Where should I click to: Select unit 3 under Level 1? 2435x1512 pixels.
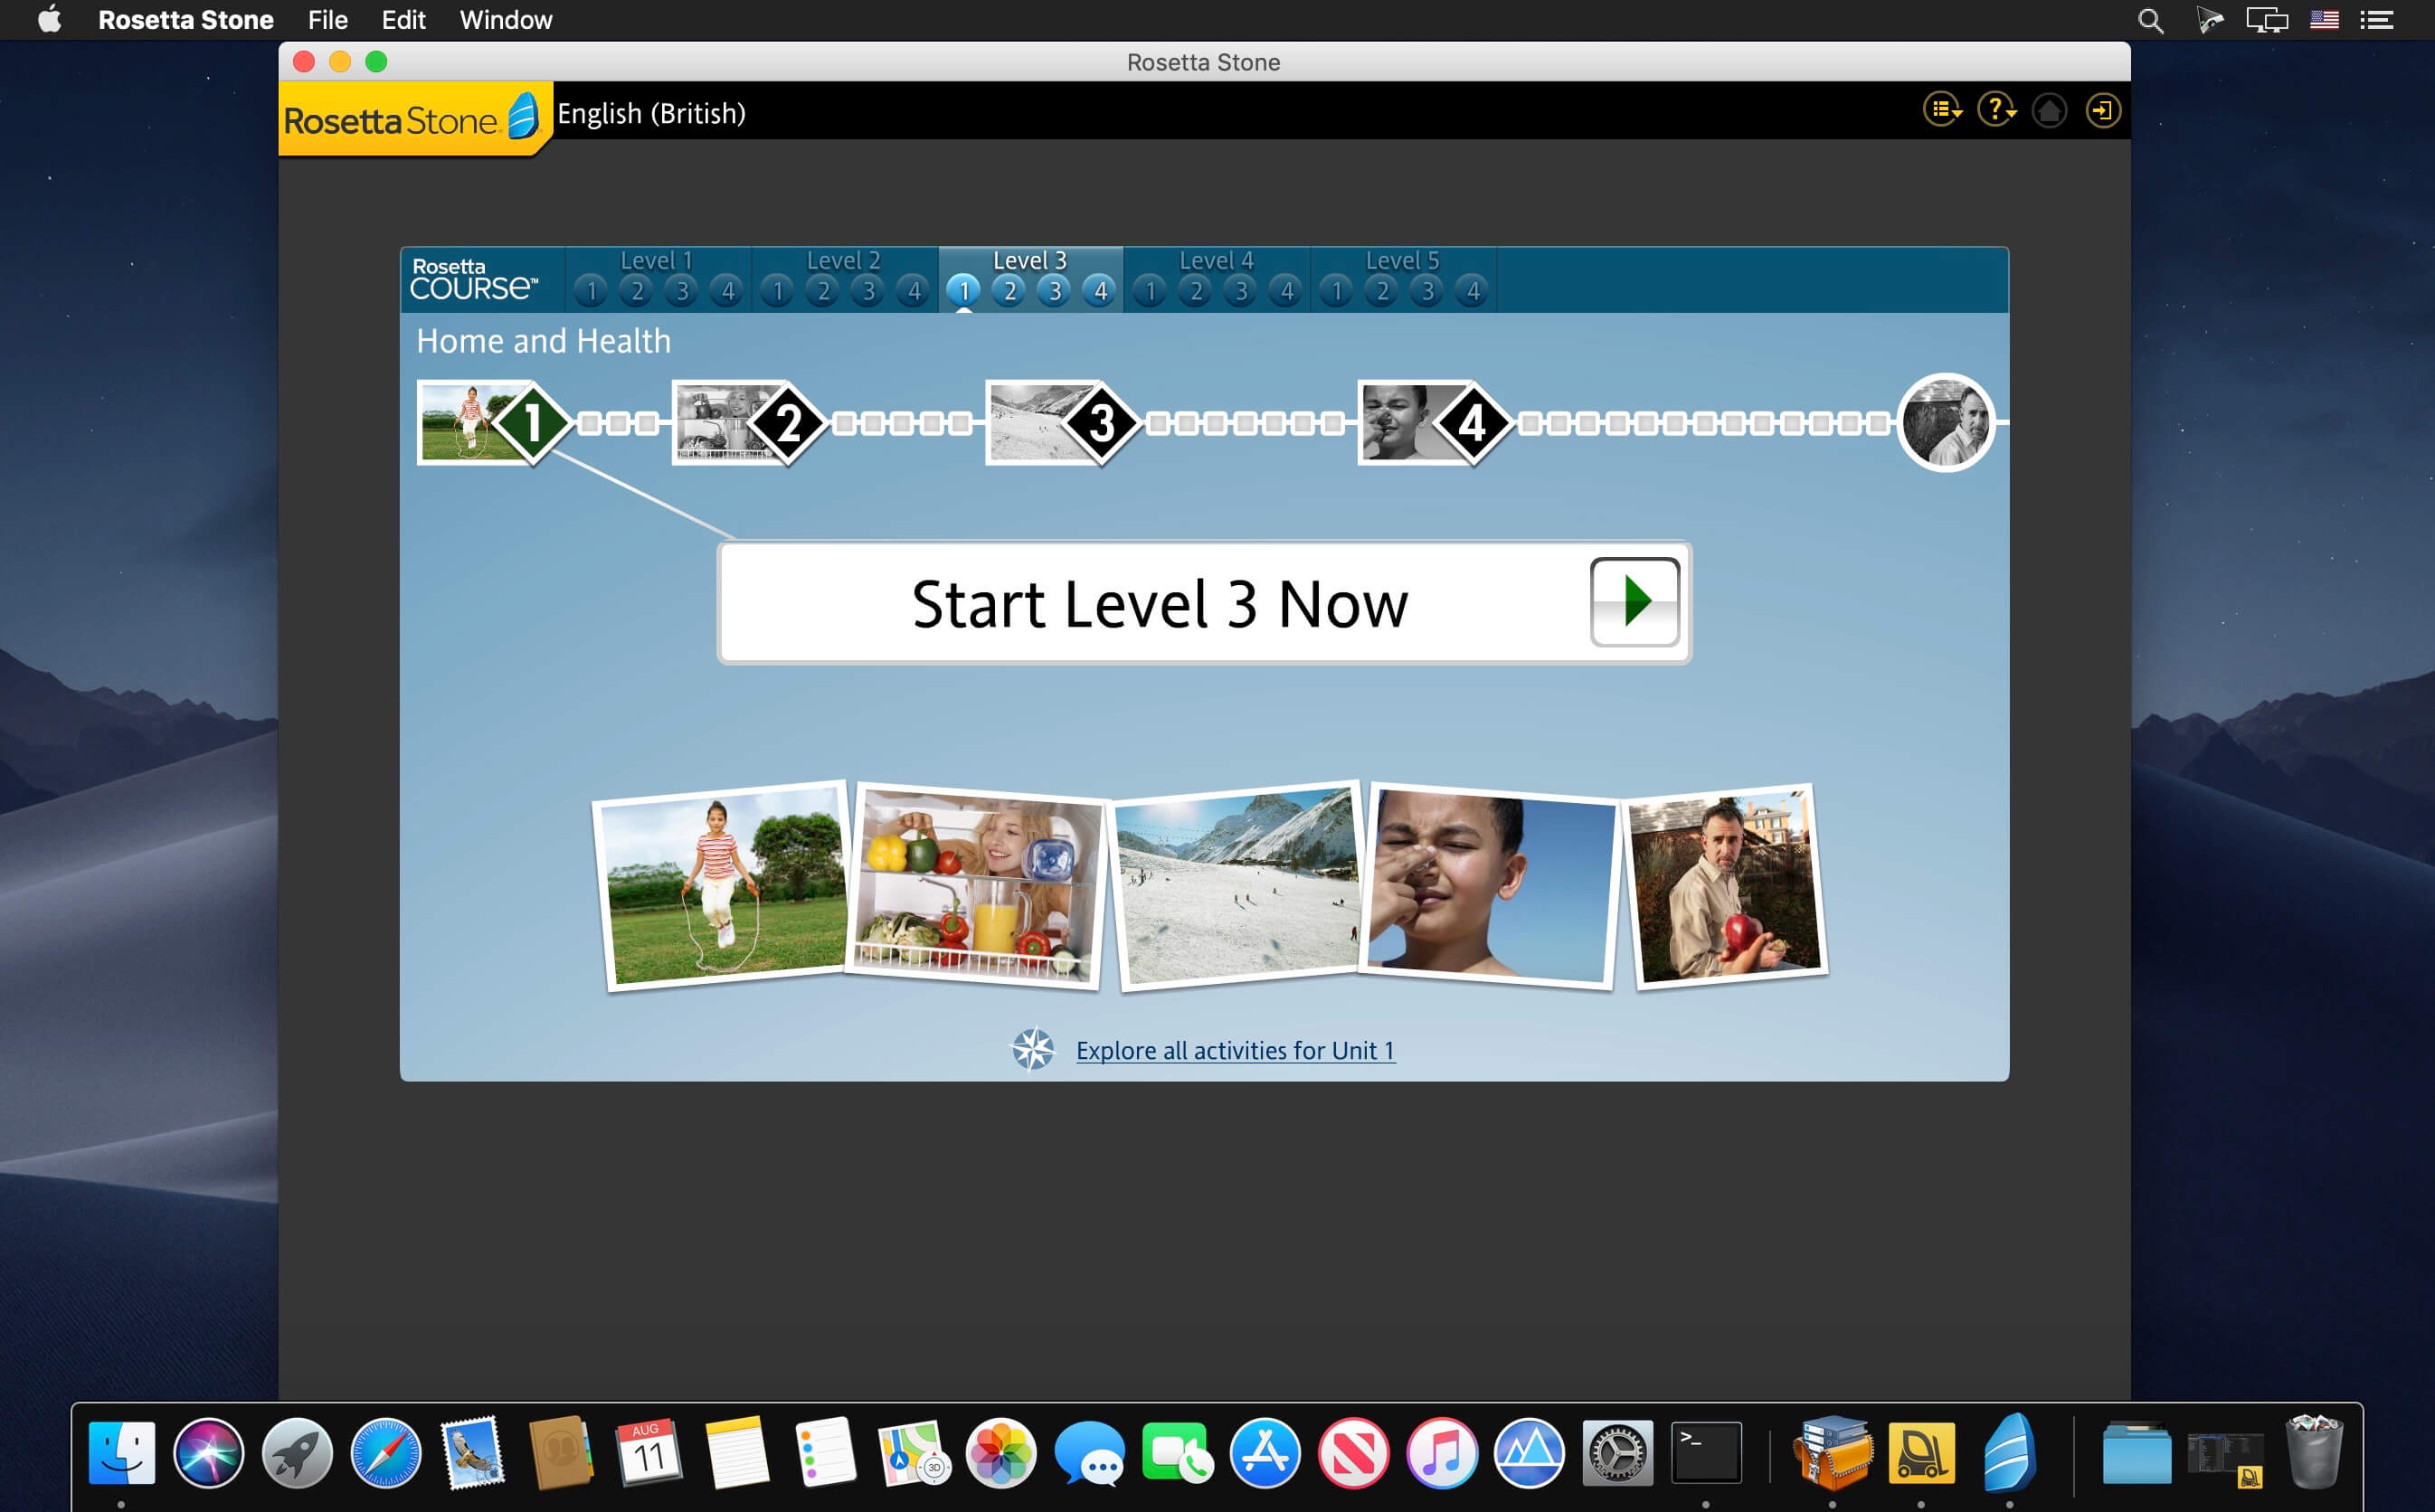point(682,291)
